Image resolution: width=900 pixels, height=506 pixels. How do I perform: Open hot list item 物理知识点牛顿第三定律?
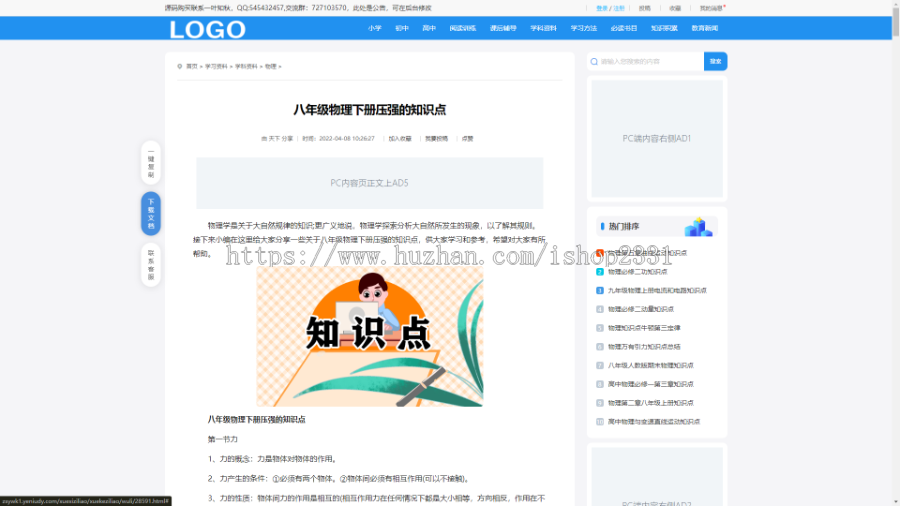tap(644, 328)
